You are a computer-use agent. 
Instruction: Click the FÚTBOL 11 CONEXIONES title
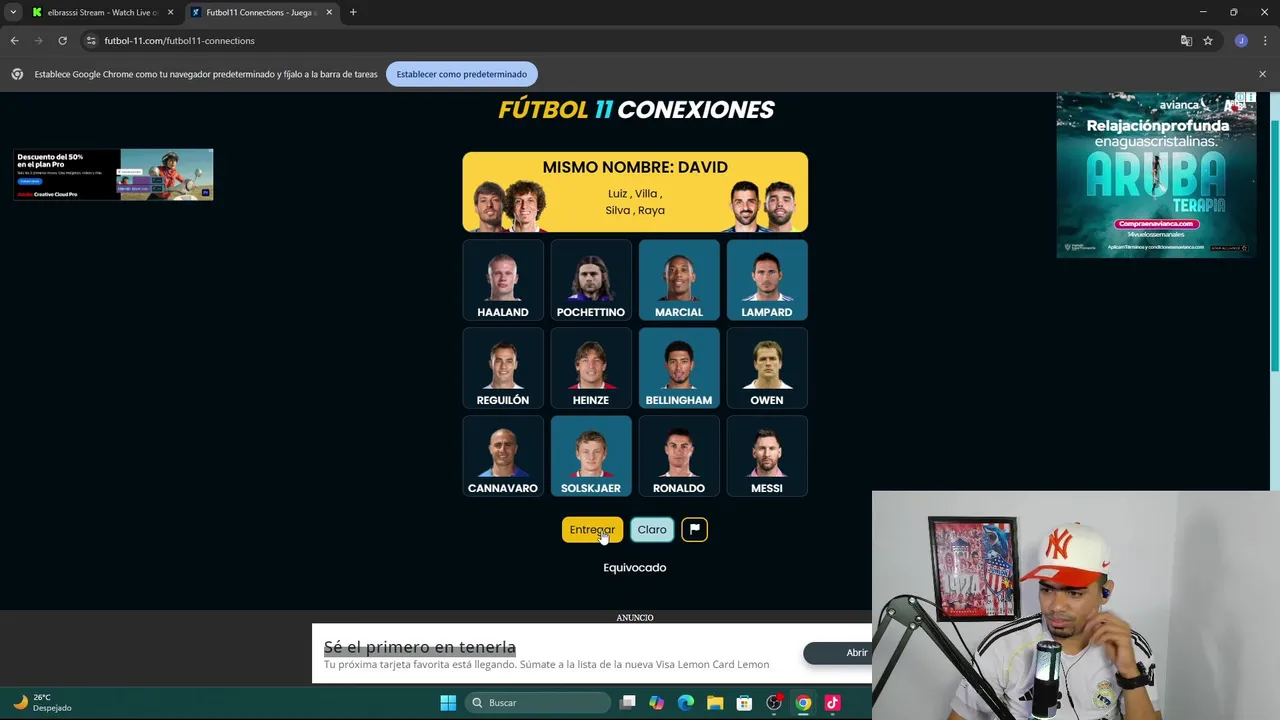click(x=636, y=110)
